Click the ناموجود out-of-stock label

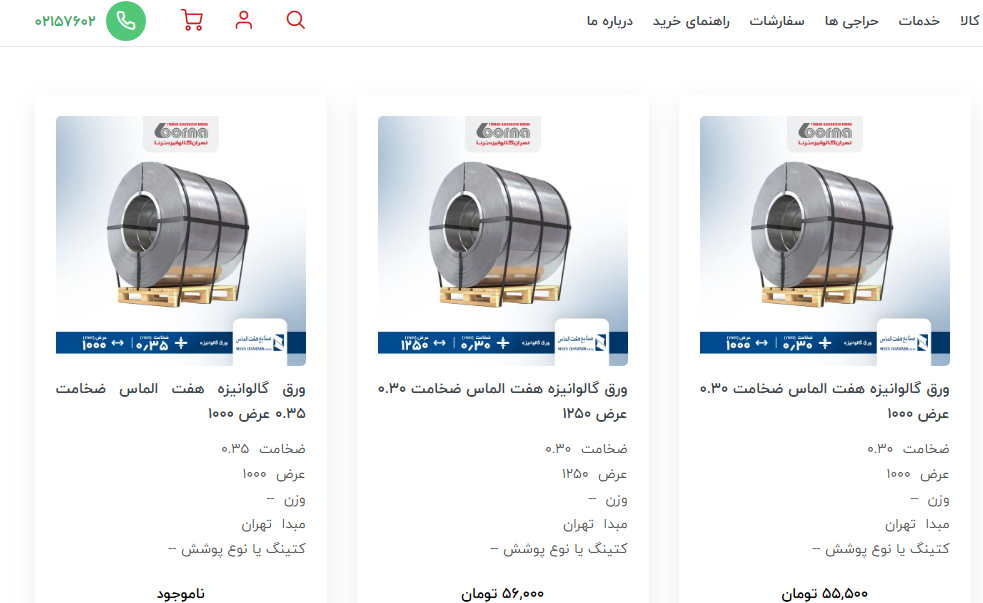[181, 594]
